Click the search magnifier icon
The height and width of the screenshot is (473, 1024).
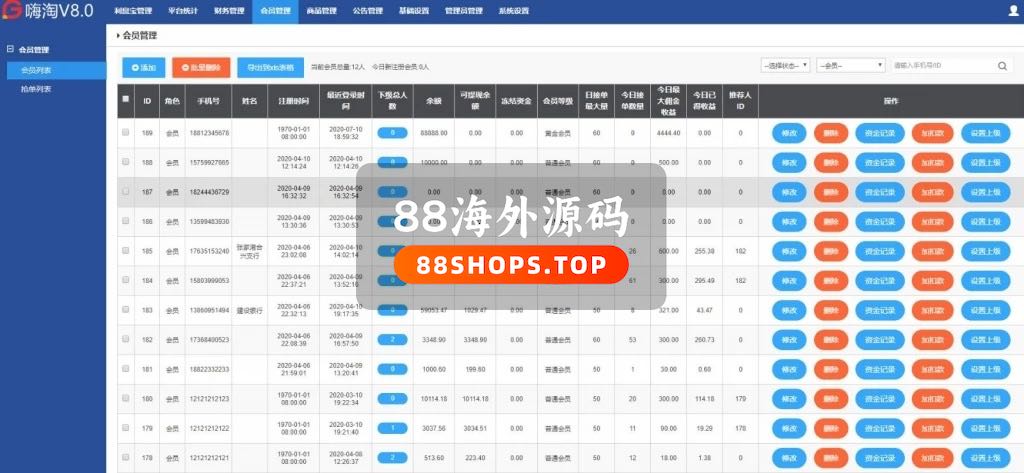point(1003,66)
